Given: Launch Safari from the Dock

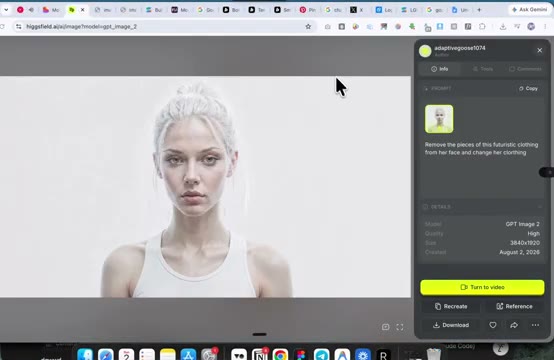Looking at the screenshot, I should 106,354.
